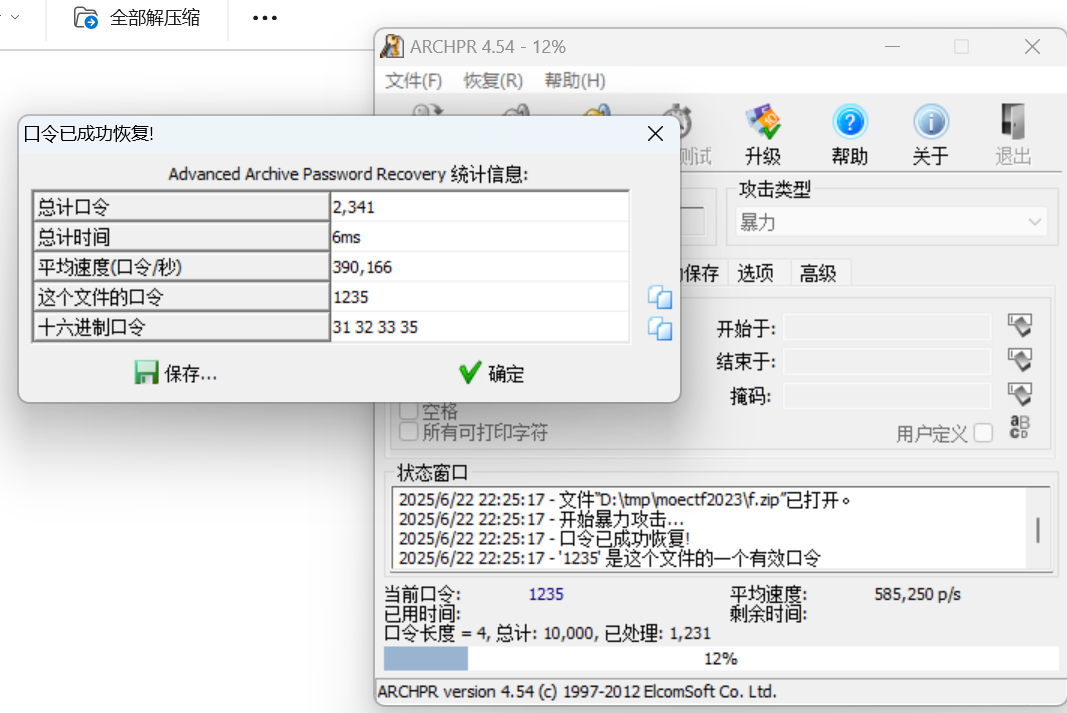The width and height of the screenshot is (1067, 713).
Task: Click the 关于 (About) info icon
Action: [930, 122]
